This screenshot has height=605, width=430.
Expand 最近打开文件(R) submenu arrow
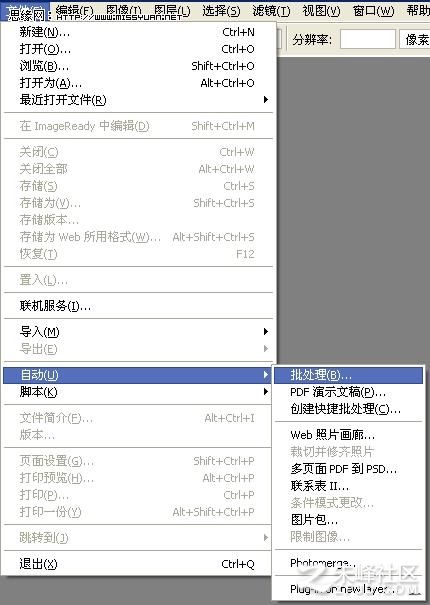point(266,100)
